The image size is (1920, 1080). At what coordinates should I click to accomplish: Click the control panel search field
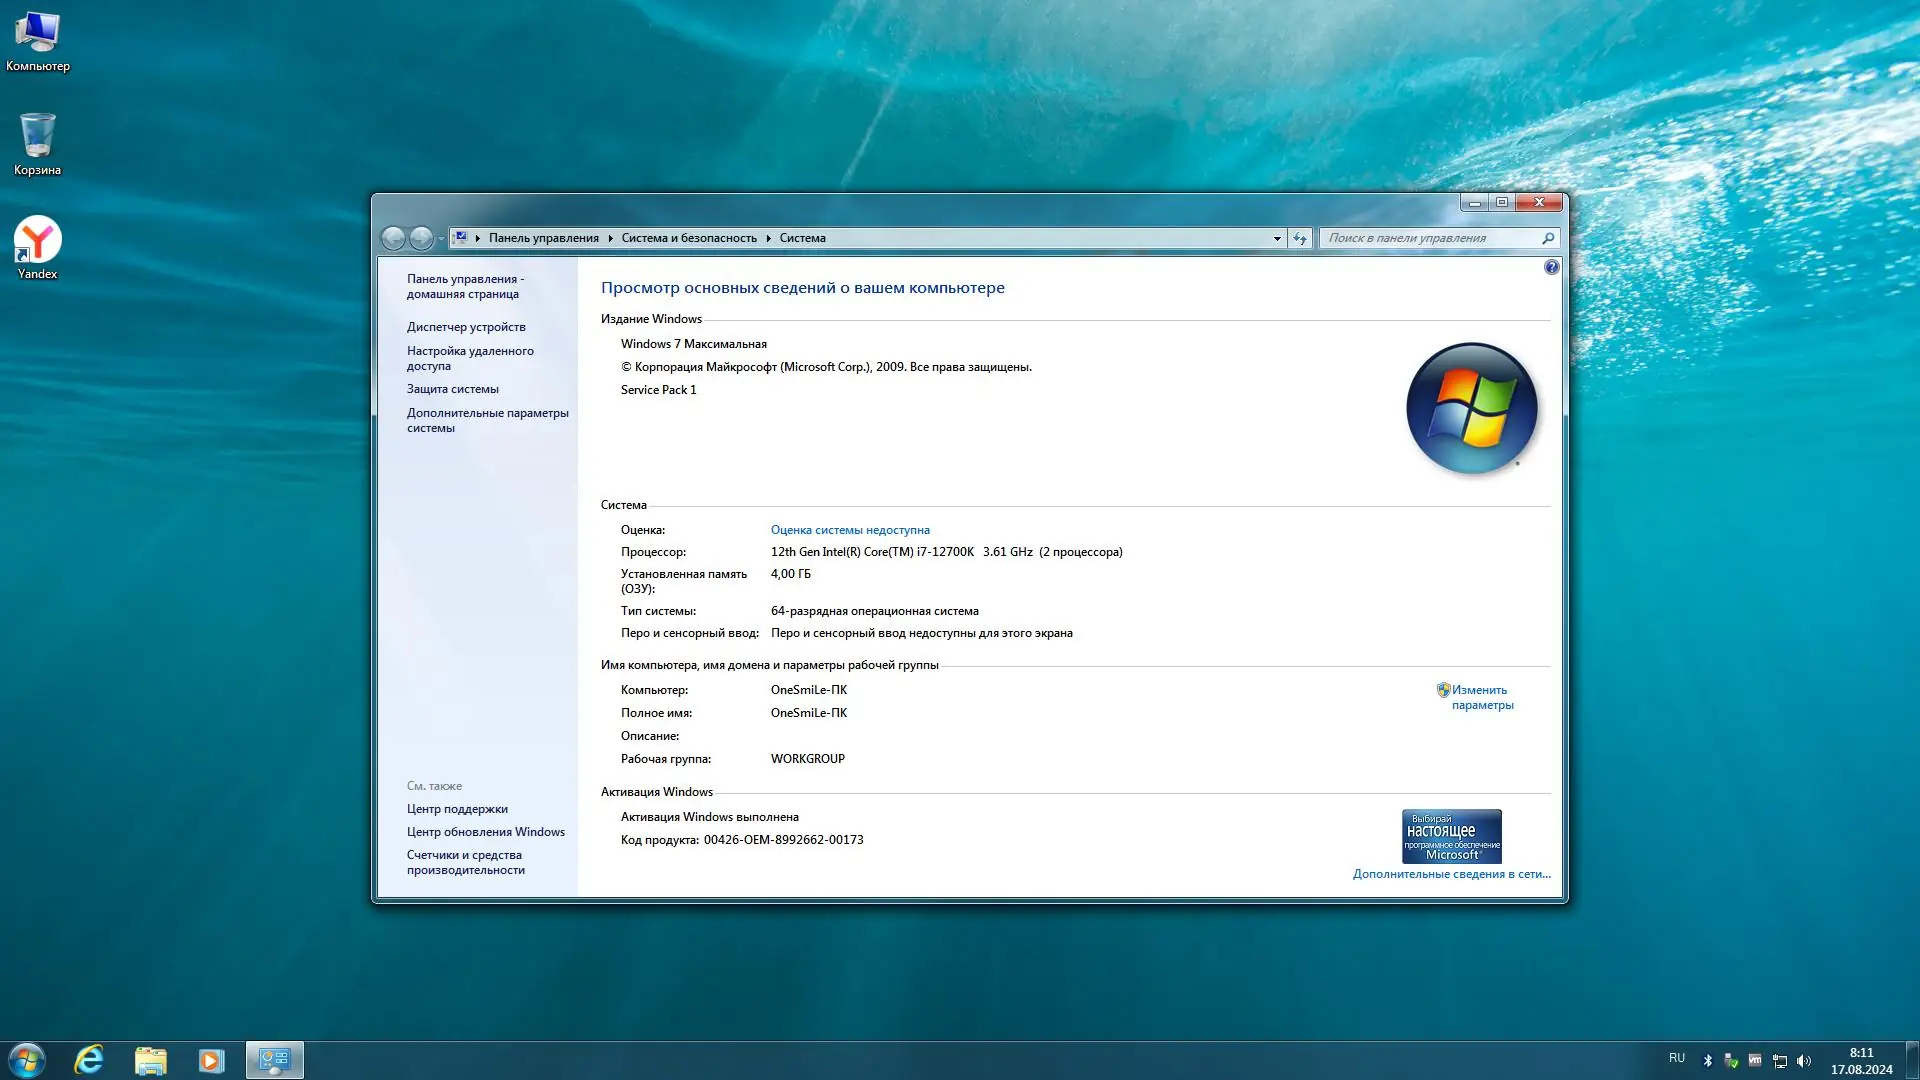[1430, 238]
